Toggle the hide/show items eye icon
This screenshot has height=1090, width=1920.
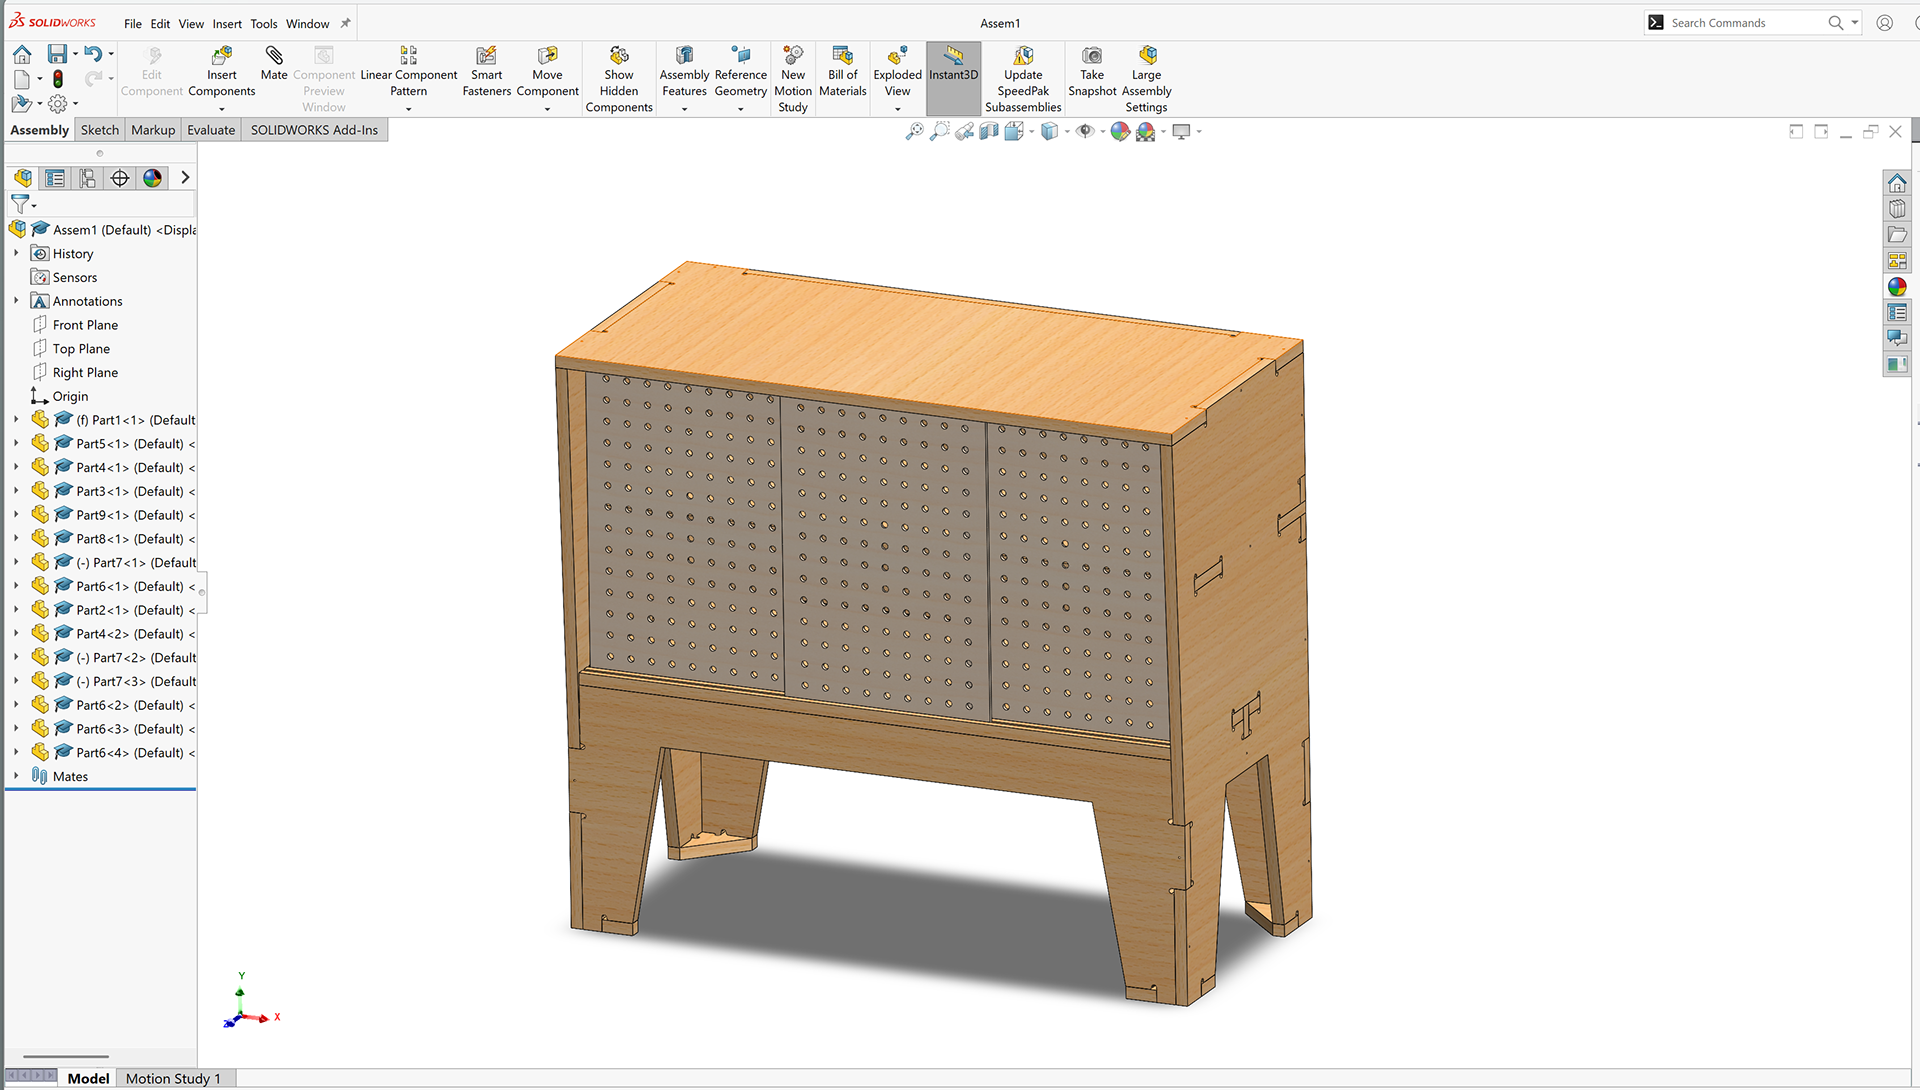pos(1085,131)
